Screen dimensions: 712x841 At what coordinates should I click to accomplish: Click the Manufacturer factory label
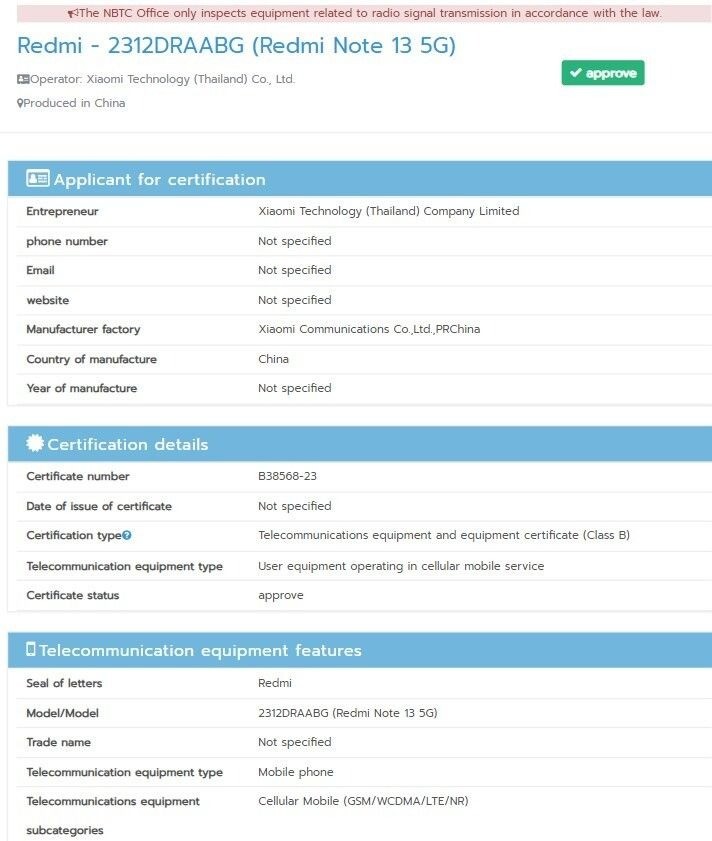coord(83,329)
